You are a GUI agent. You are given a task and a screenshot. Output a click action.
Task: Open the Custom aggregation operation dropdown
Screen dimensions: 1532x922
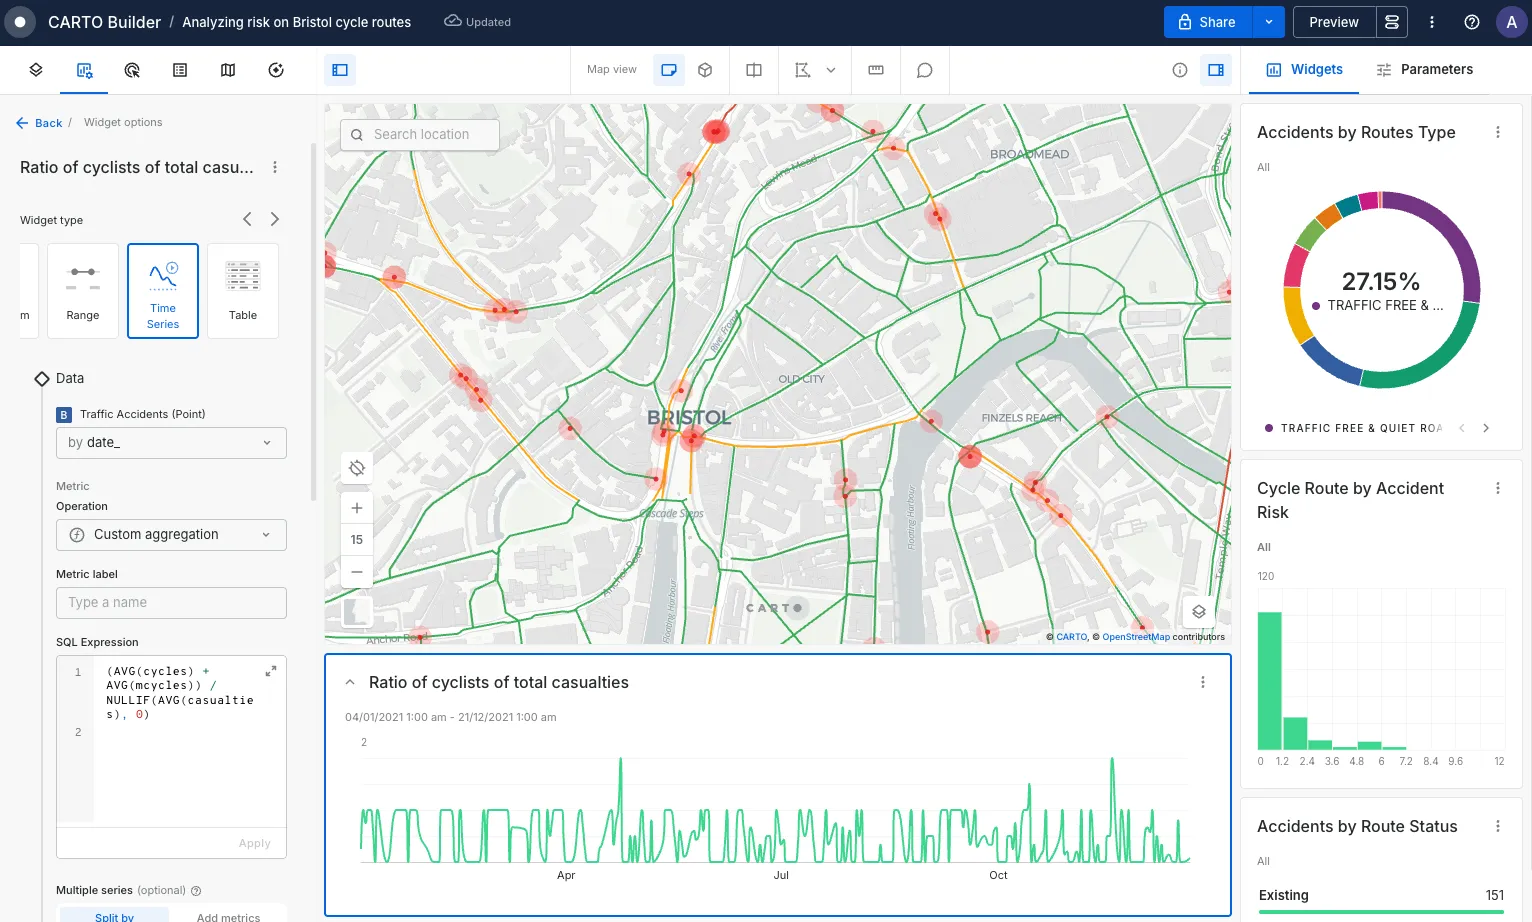171,535
